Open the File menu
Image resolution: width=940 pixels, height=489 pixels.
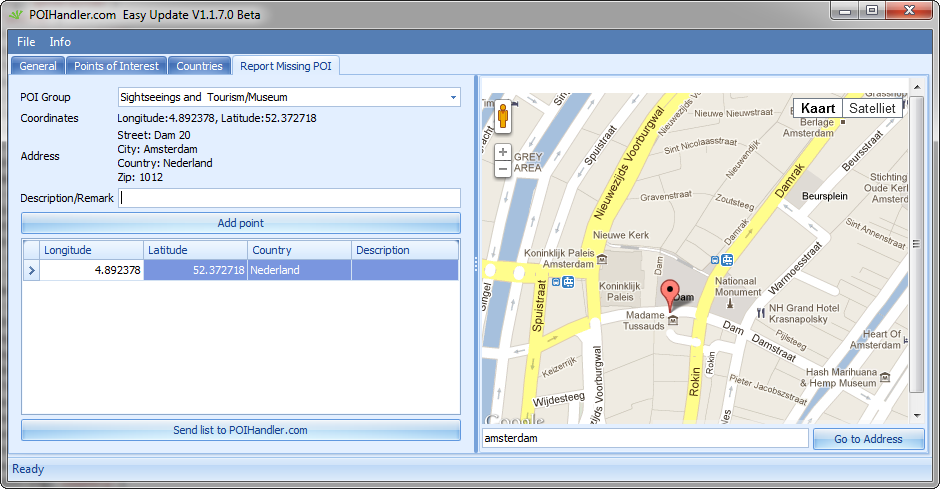(x=26, y=42)
